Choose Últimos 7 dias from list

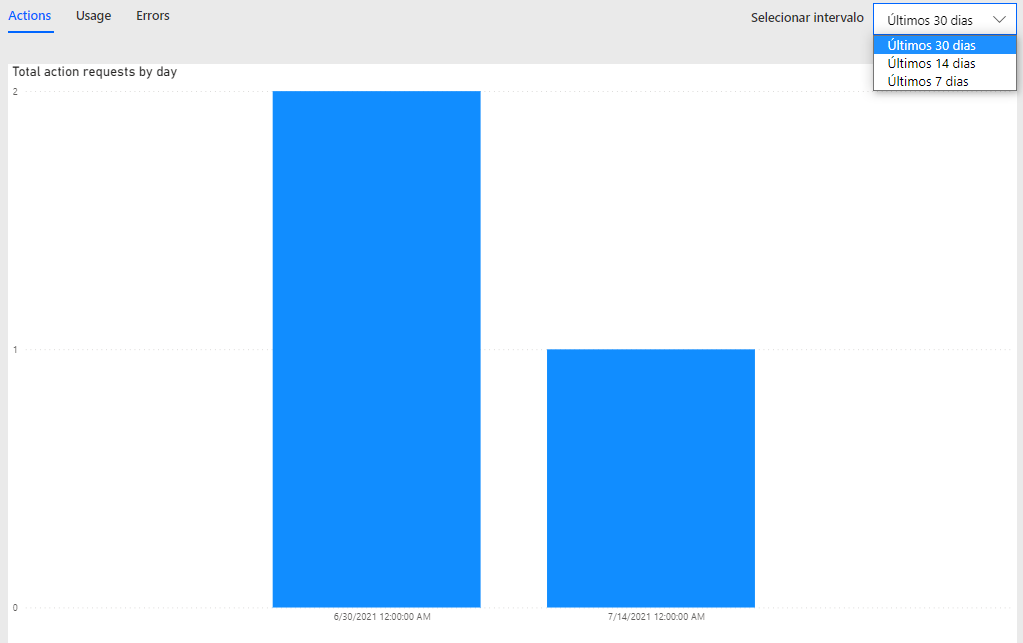(x=945, y=82)
